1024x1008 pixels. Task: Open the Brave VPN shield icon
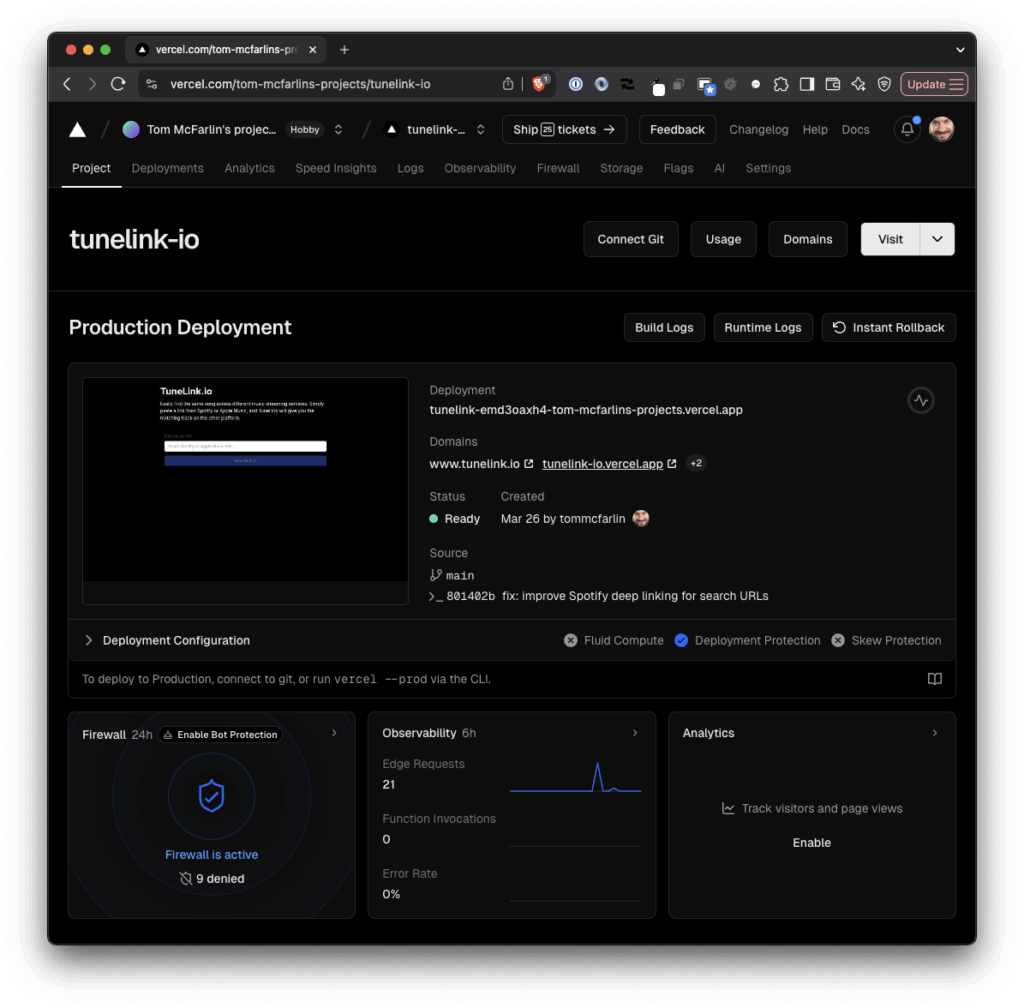884,84
